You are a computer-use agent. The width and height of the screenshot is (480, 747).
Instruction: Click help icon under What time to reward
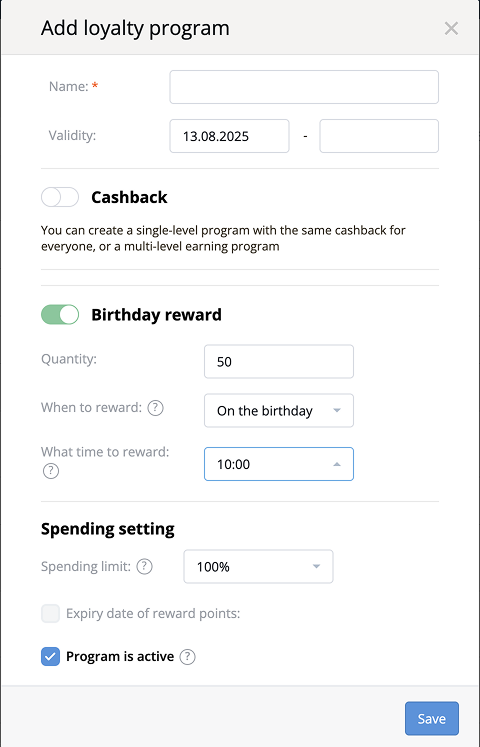[51, 471]
